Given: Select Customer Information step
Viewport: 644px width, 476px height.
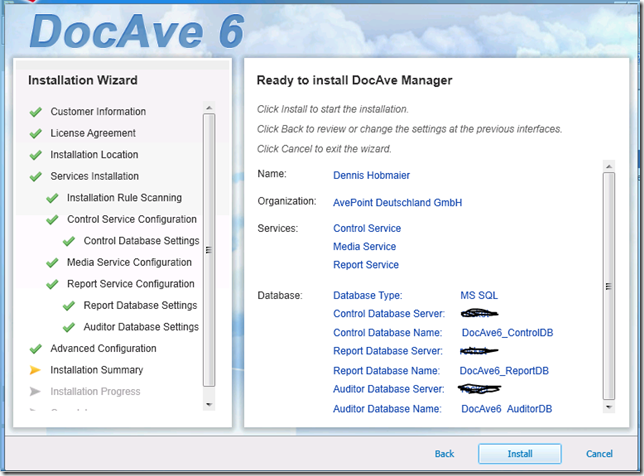Looking at the screenshot, I should (x=98, y=112).
